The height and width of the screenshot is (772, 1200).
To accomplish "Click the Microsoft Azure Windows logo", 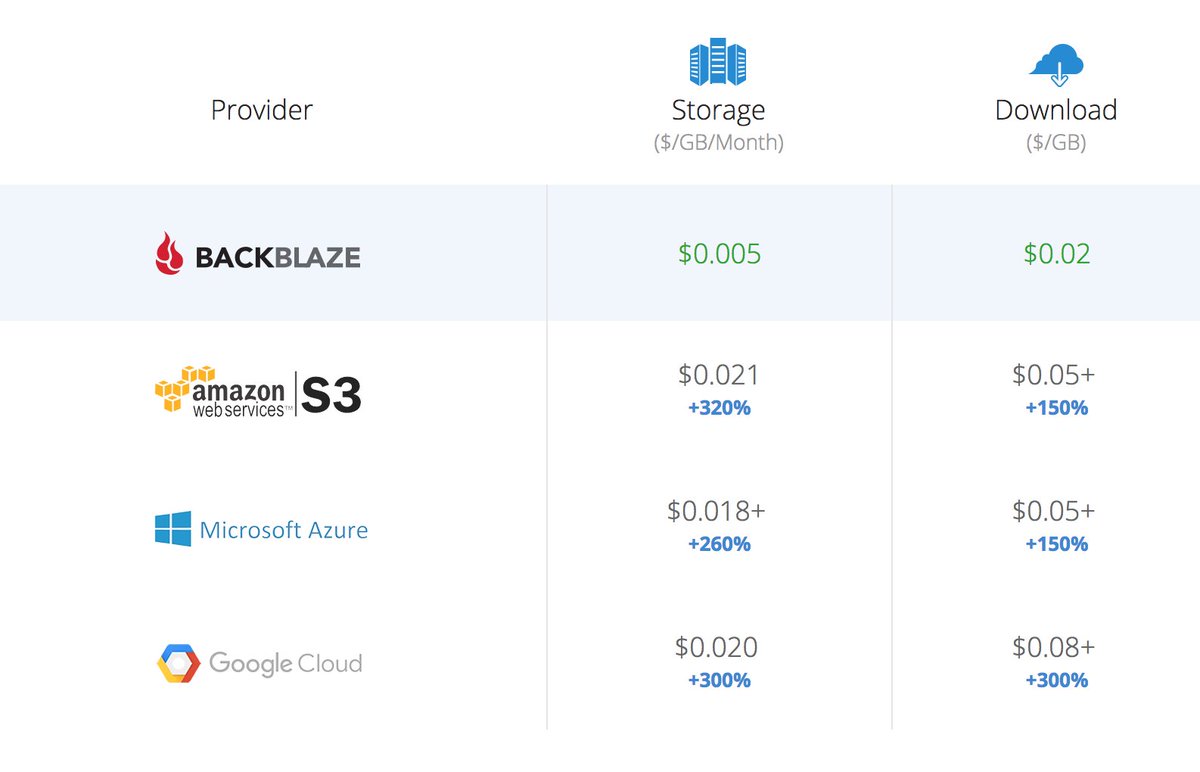I will (173, 529).
